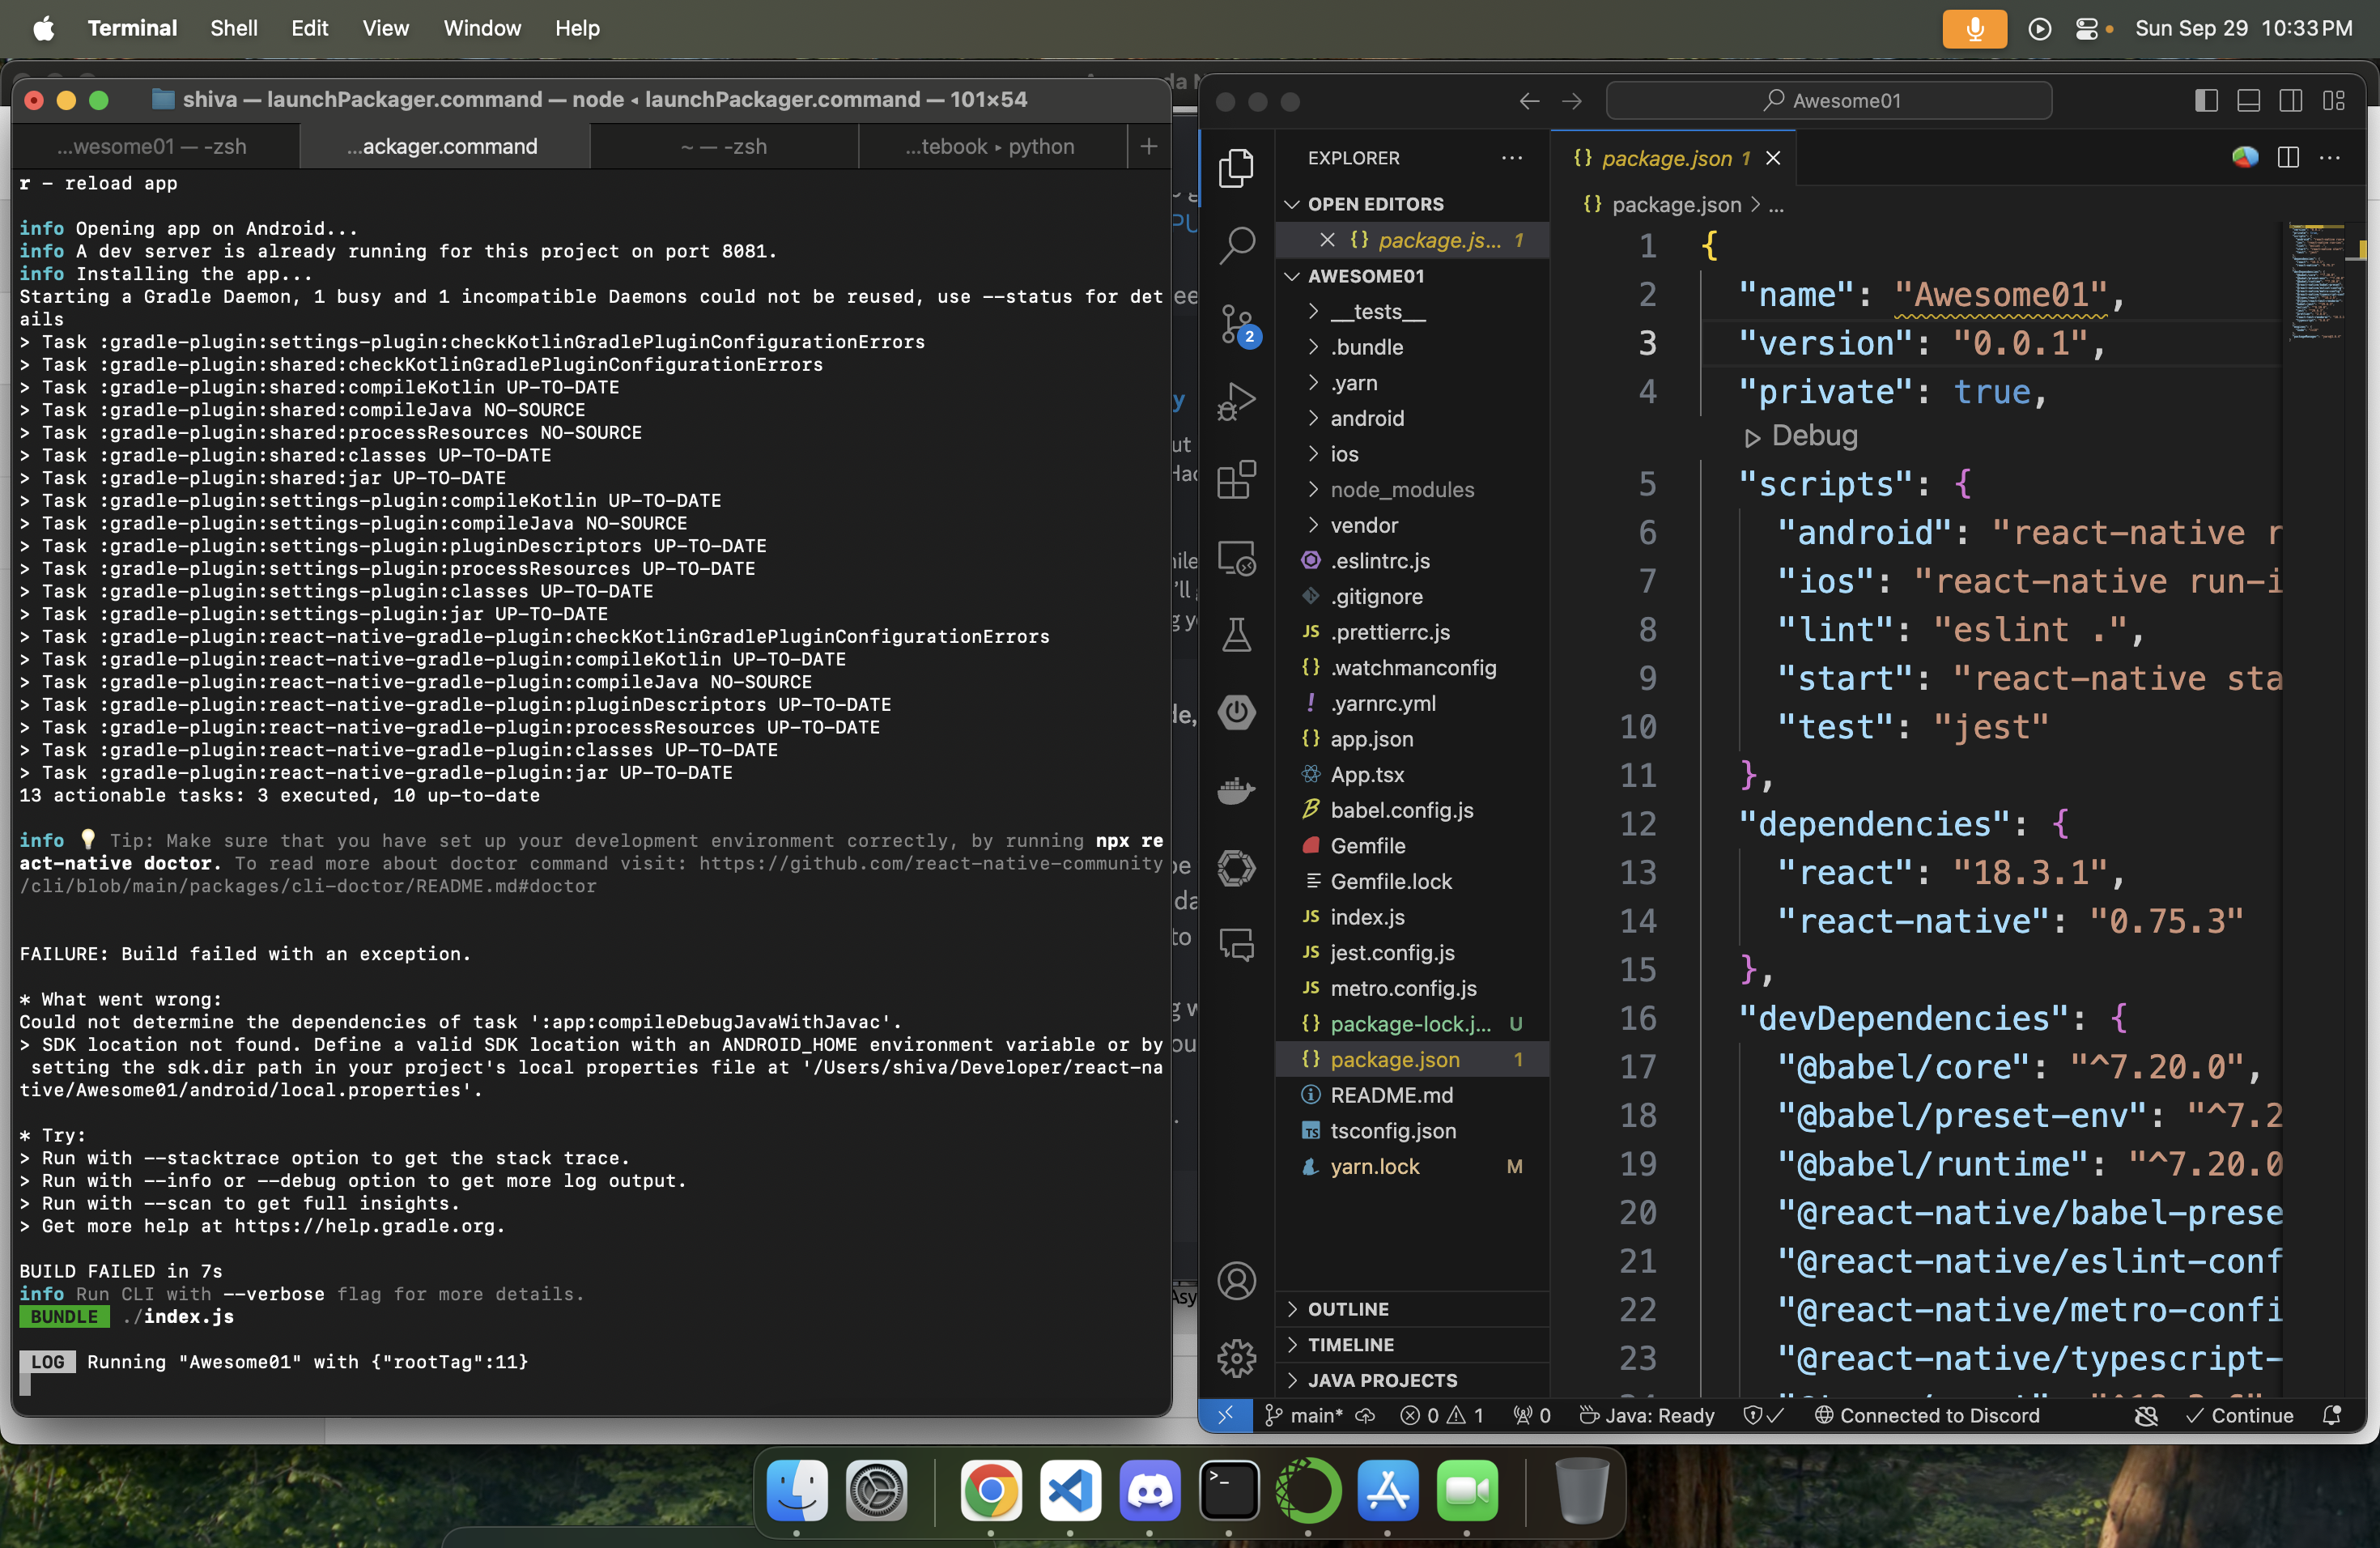This screenshot has width=2380, height=1548.
Task: Open the Shell menu in menu bar
Action: (233, 28)
